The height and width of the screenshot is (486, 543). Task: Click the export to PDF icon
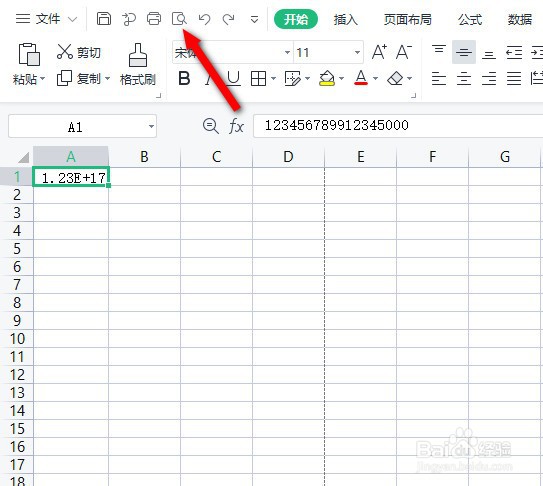(x=129, y=19)
